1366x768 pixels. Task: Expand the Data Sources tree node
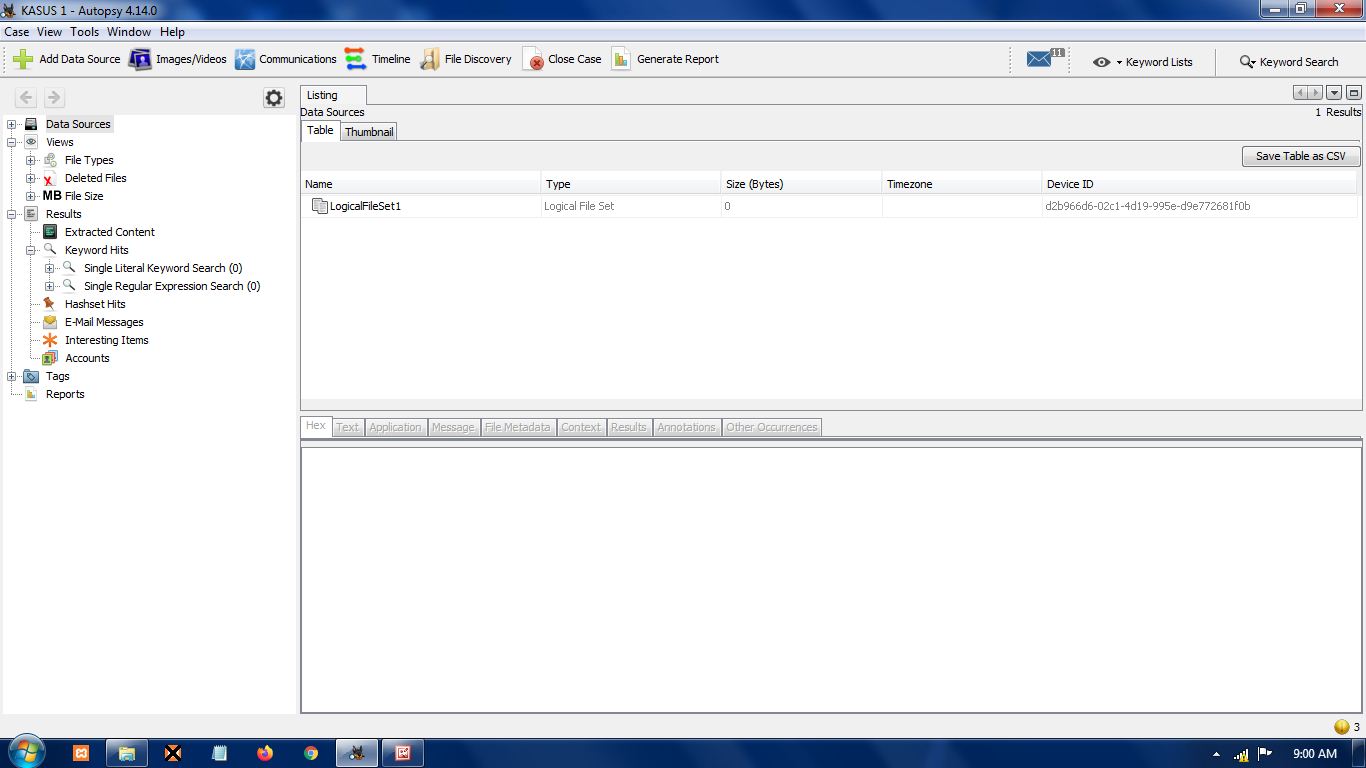[12, 124]
